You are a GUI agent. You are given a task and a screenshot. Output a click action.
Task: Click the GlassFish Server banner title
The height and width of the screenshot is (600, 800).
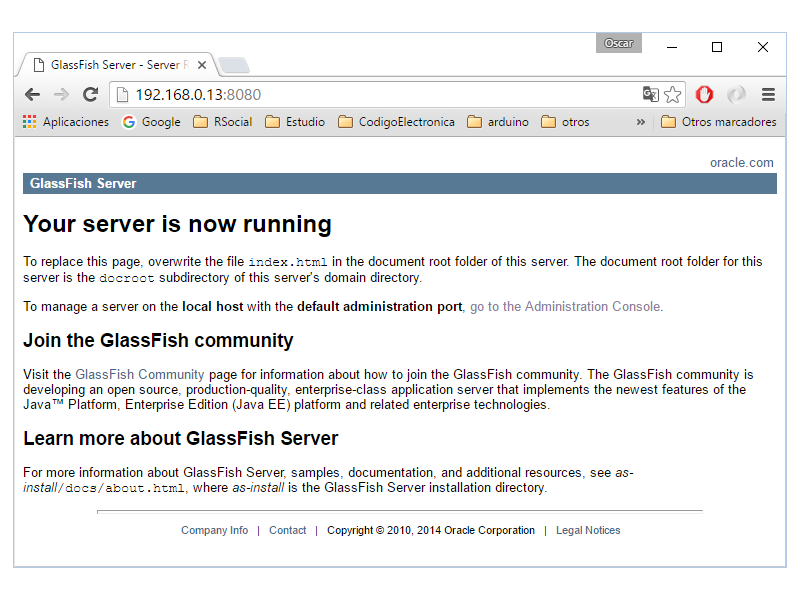click(83, 184)
